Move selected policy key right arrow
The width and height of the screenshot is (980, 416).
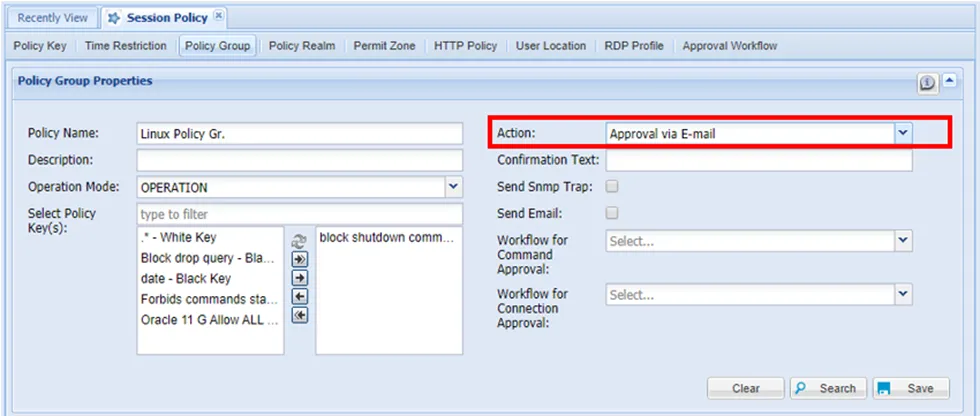point(300,278)
